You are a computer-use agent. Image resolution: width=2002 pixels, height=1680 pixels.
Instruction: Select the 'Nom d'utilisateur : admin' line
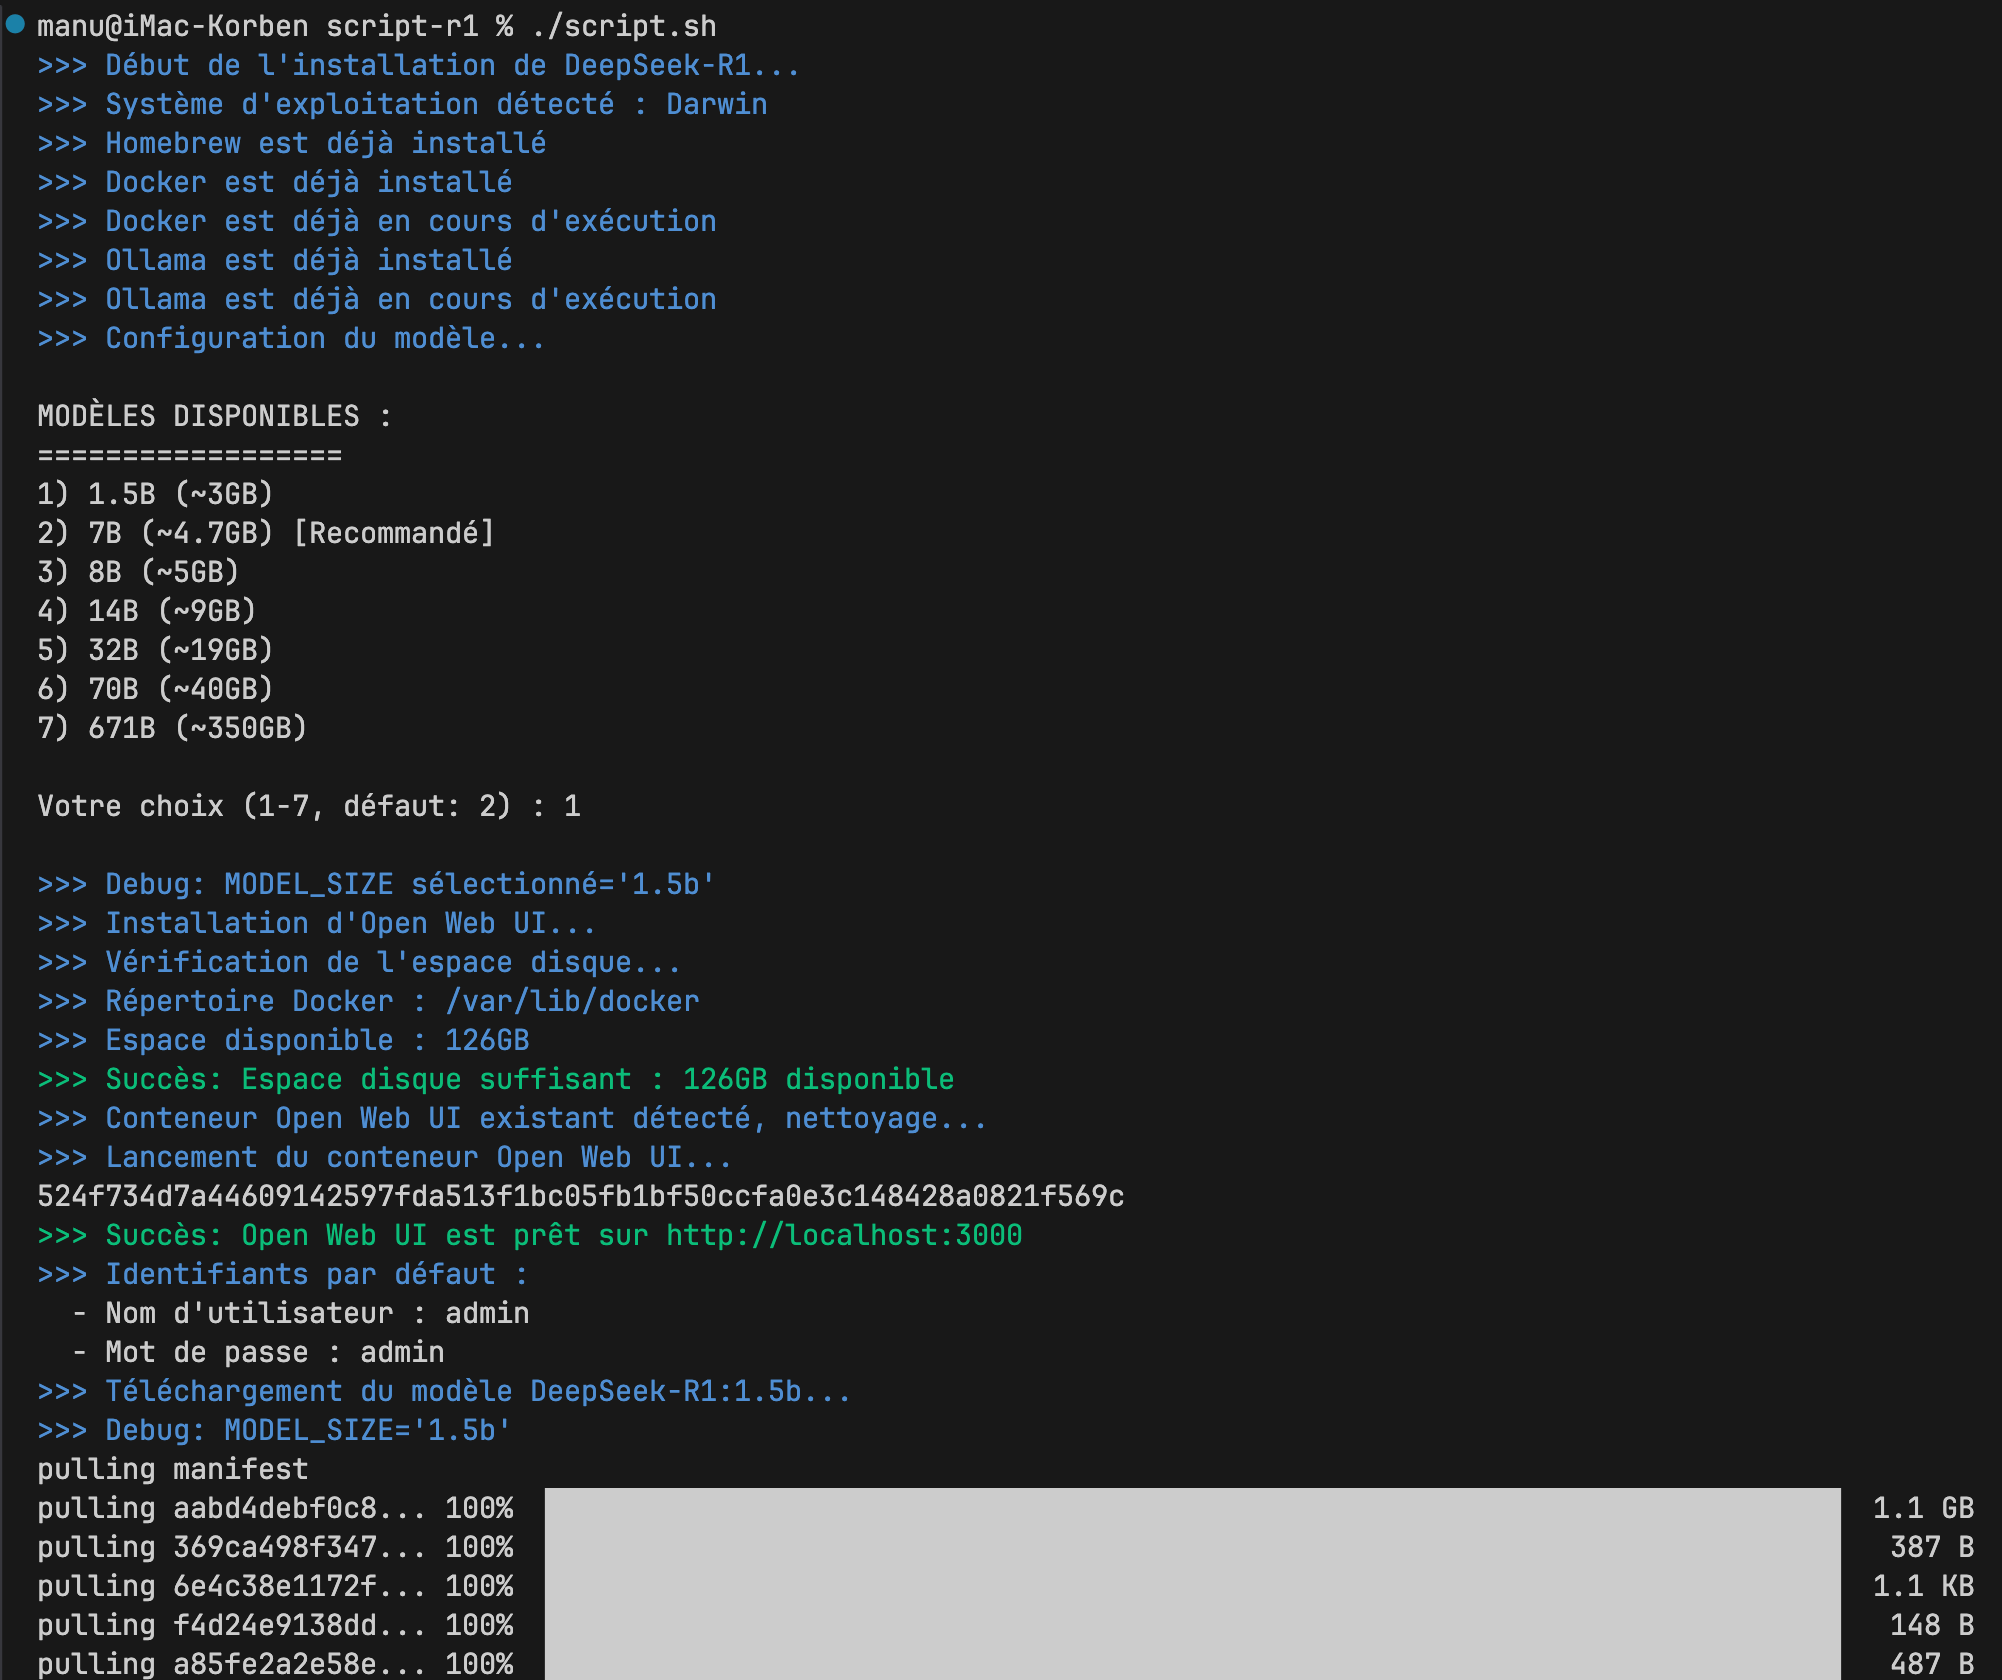pos(301,1313)
